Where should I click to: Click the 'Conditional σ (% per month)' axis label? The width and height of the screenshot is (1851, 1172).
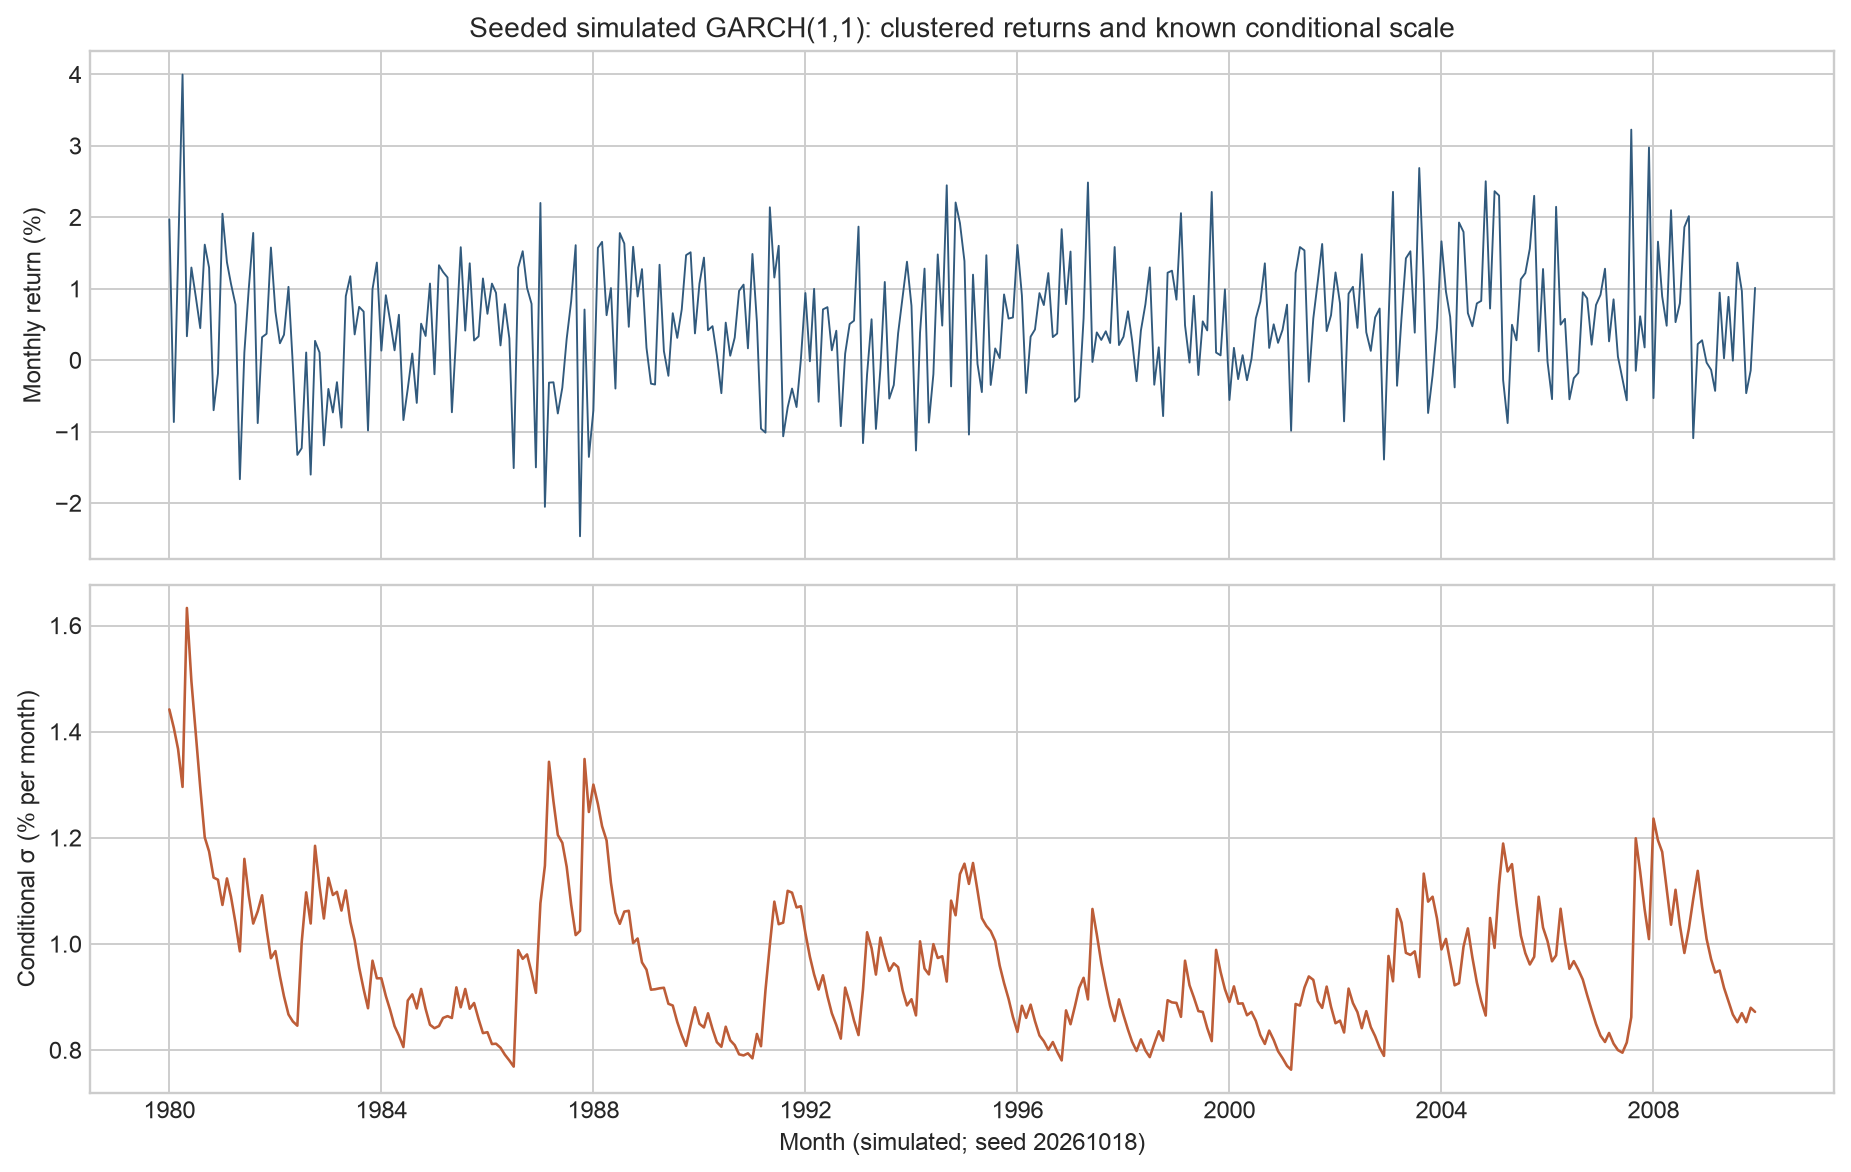[27, 838]
